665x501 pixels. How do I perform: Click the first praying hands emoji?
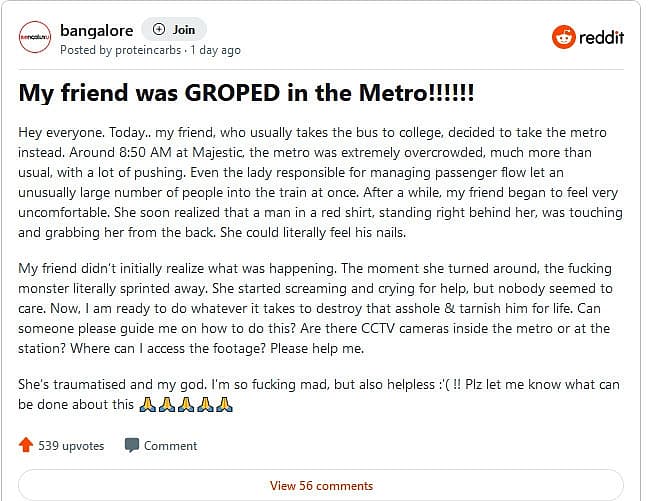(x=148, y=404)
